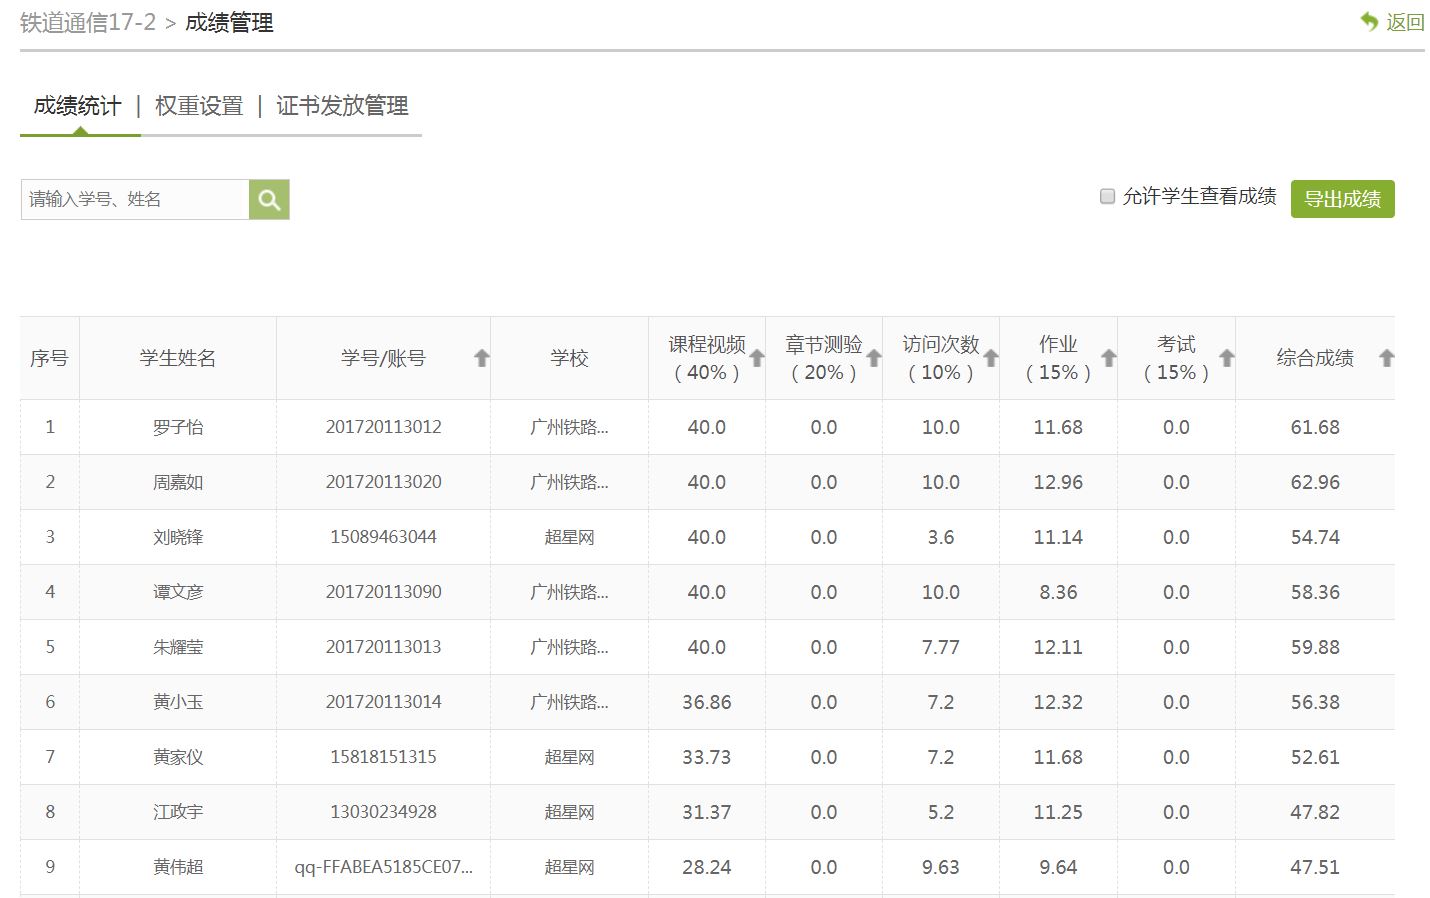This screenshot has height=898, width=1430.
Task: Click student ID 201720113012
Action: pos(383,427)
